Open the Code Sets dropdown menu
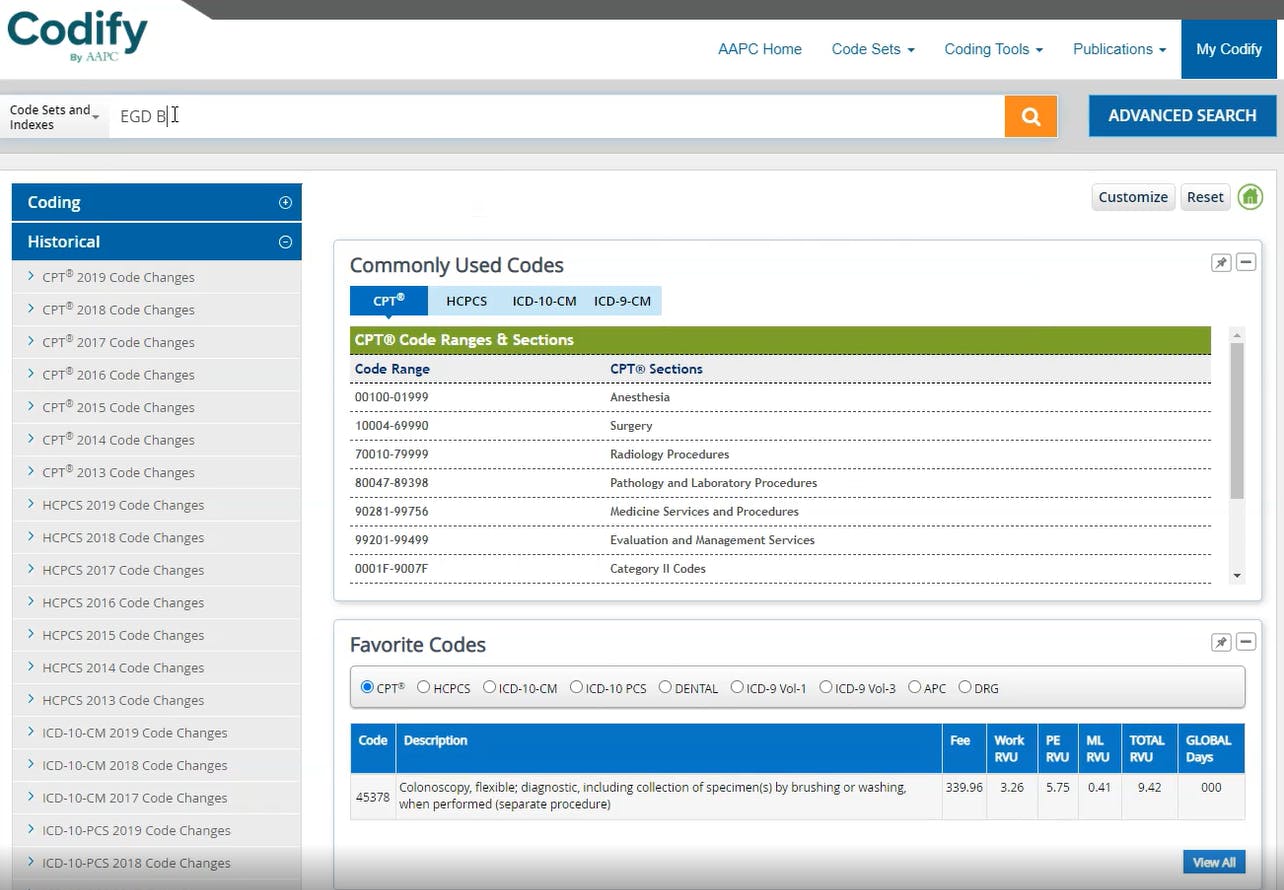The width and height of the screenshot is (1284, 890). click(x=872, y=49)
